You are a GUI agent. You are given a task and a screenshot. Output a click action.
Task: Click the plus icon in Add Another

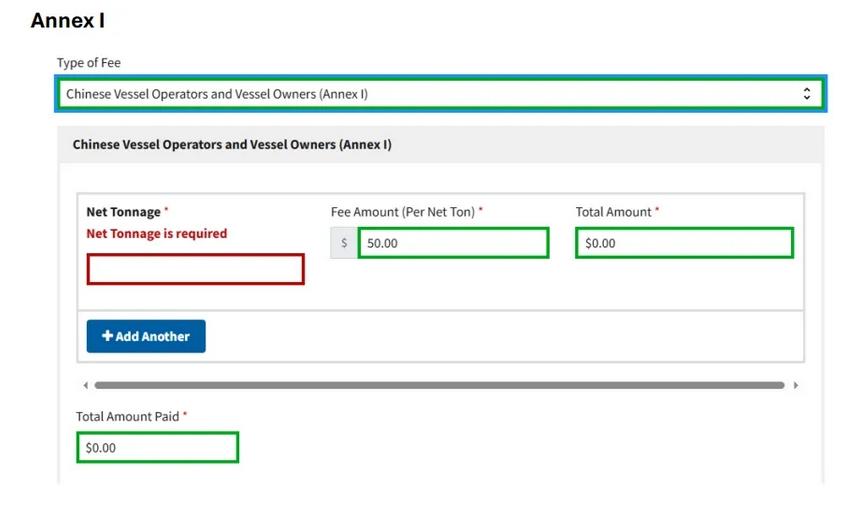click(107, 337)
